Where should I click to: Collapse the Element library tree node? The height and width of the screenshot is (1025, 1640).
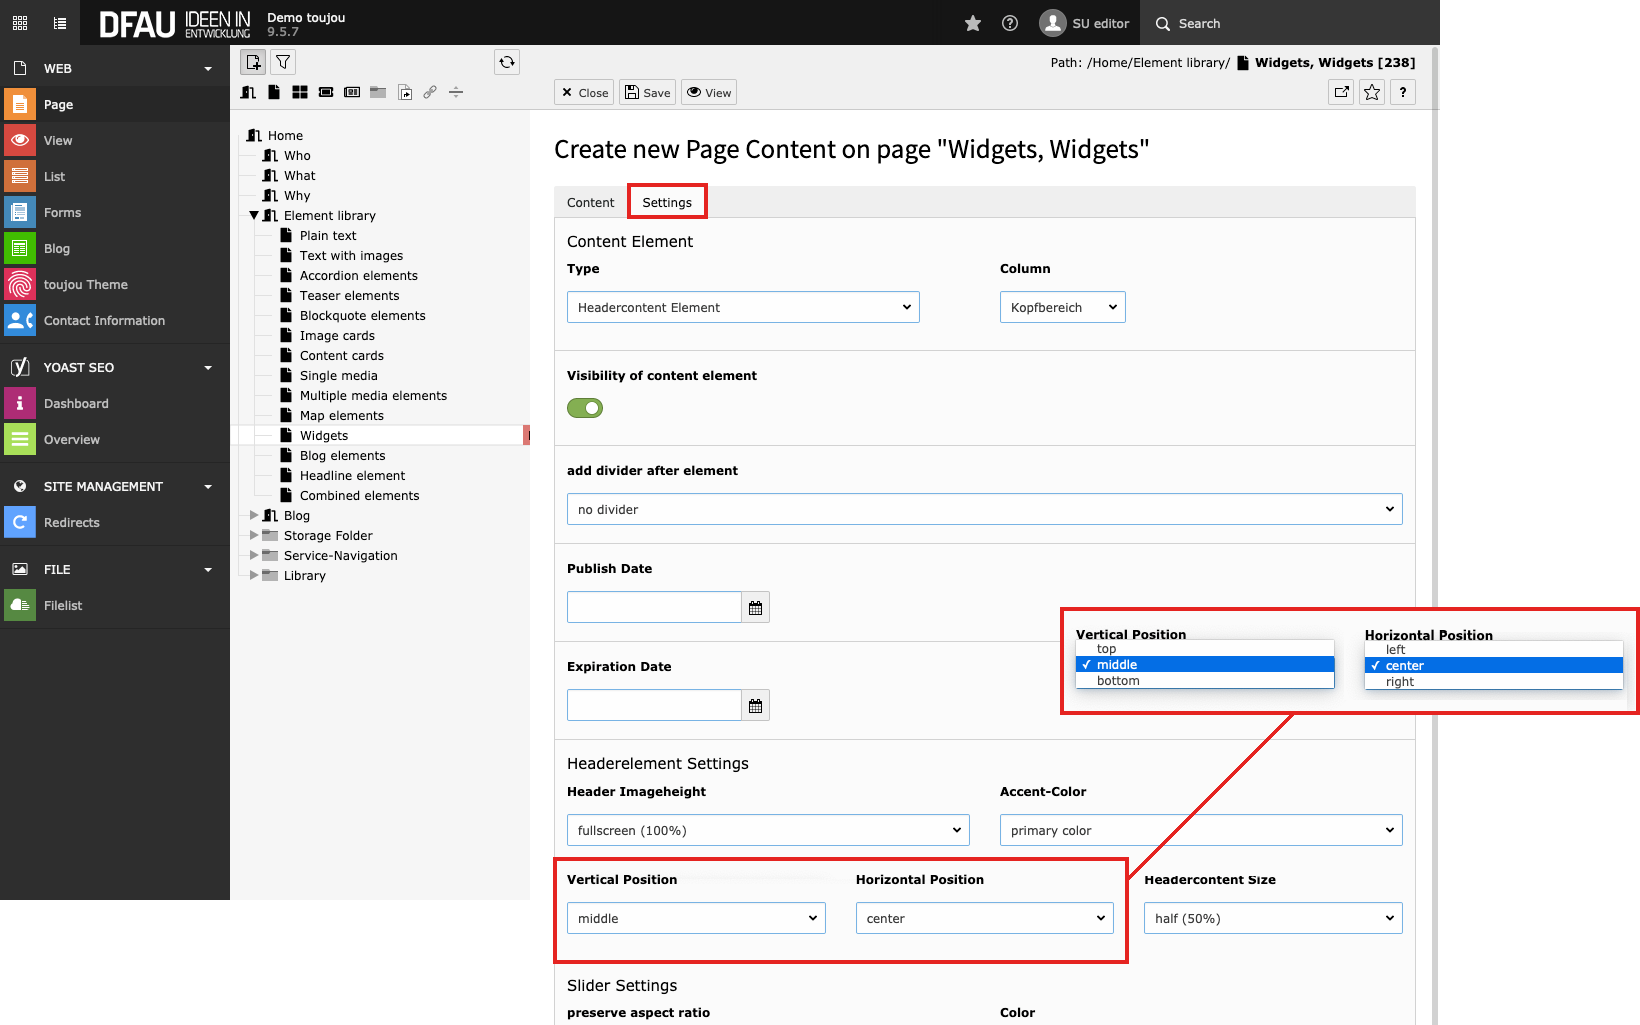coord(254,215)
